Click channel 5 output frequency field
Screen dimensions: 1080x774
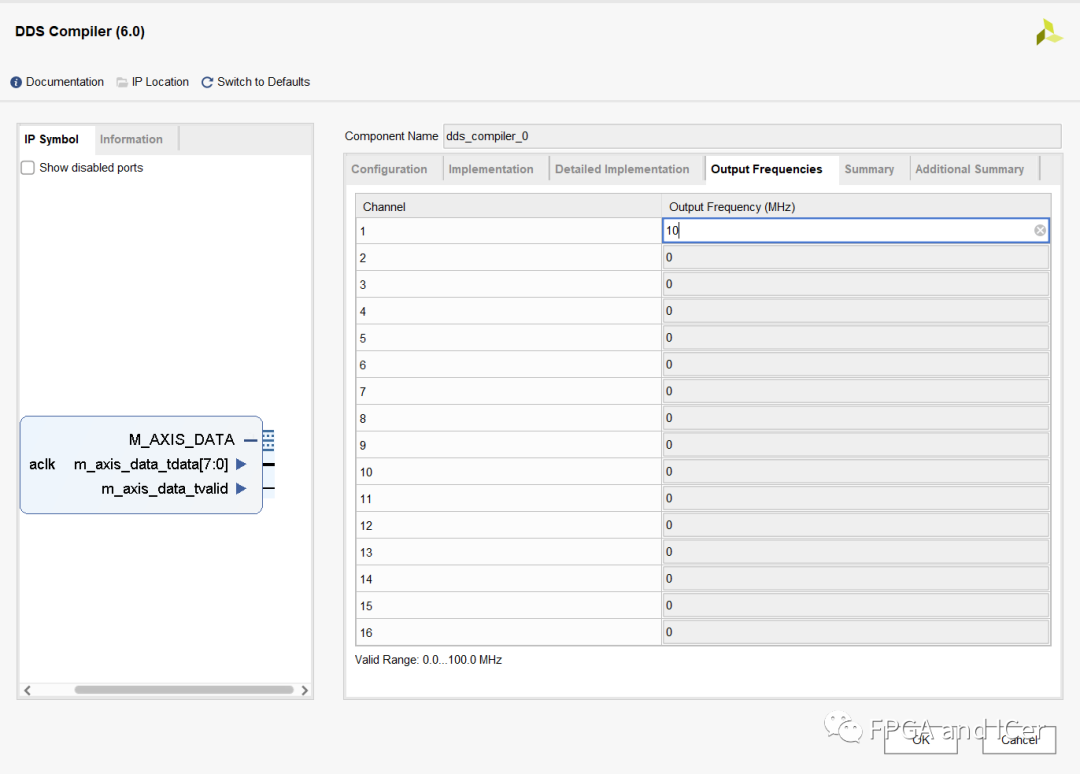pos(855,338)
